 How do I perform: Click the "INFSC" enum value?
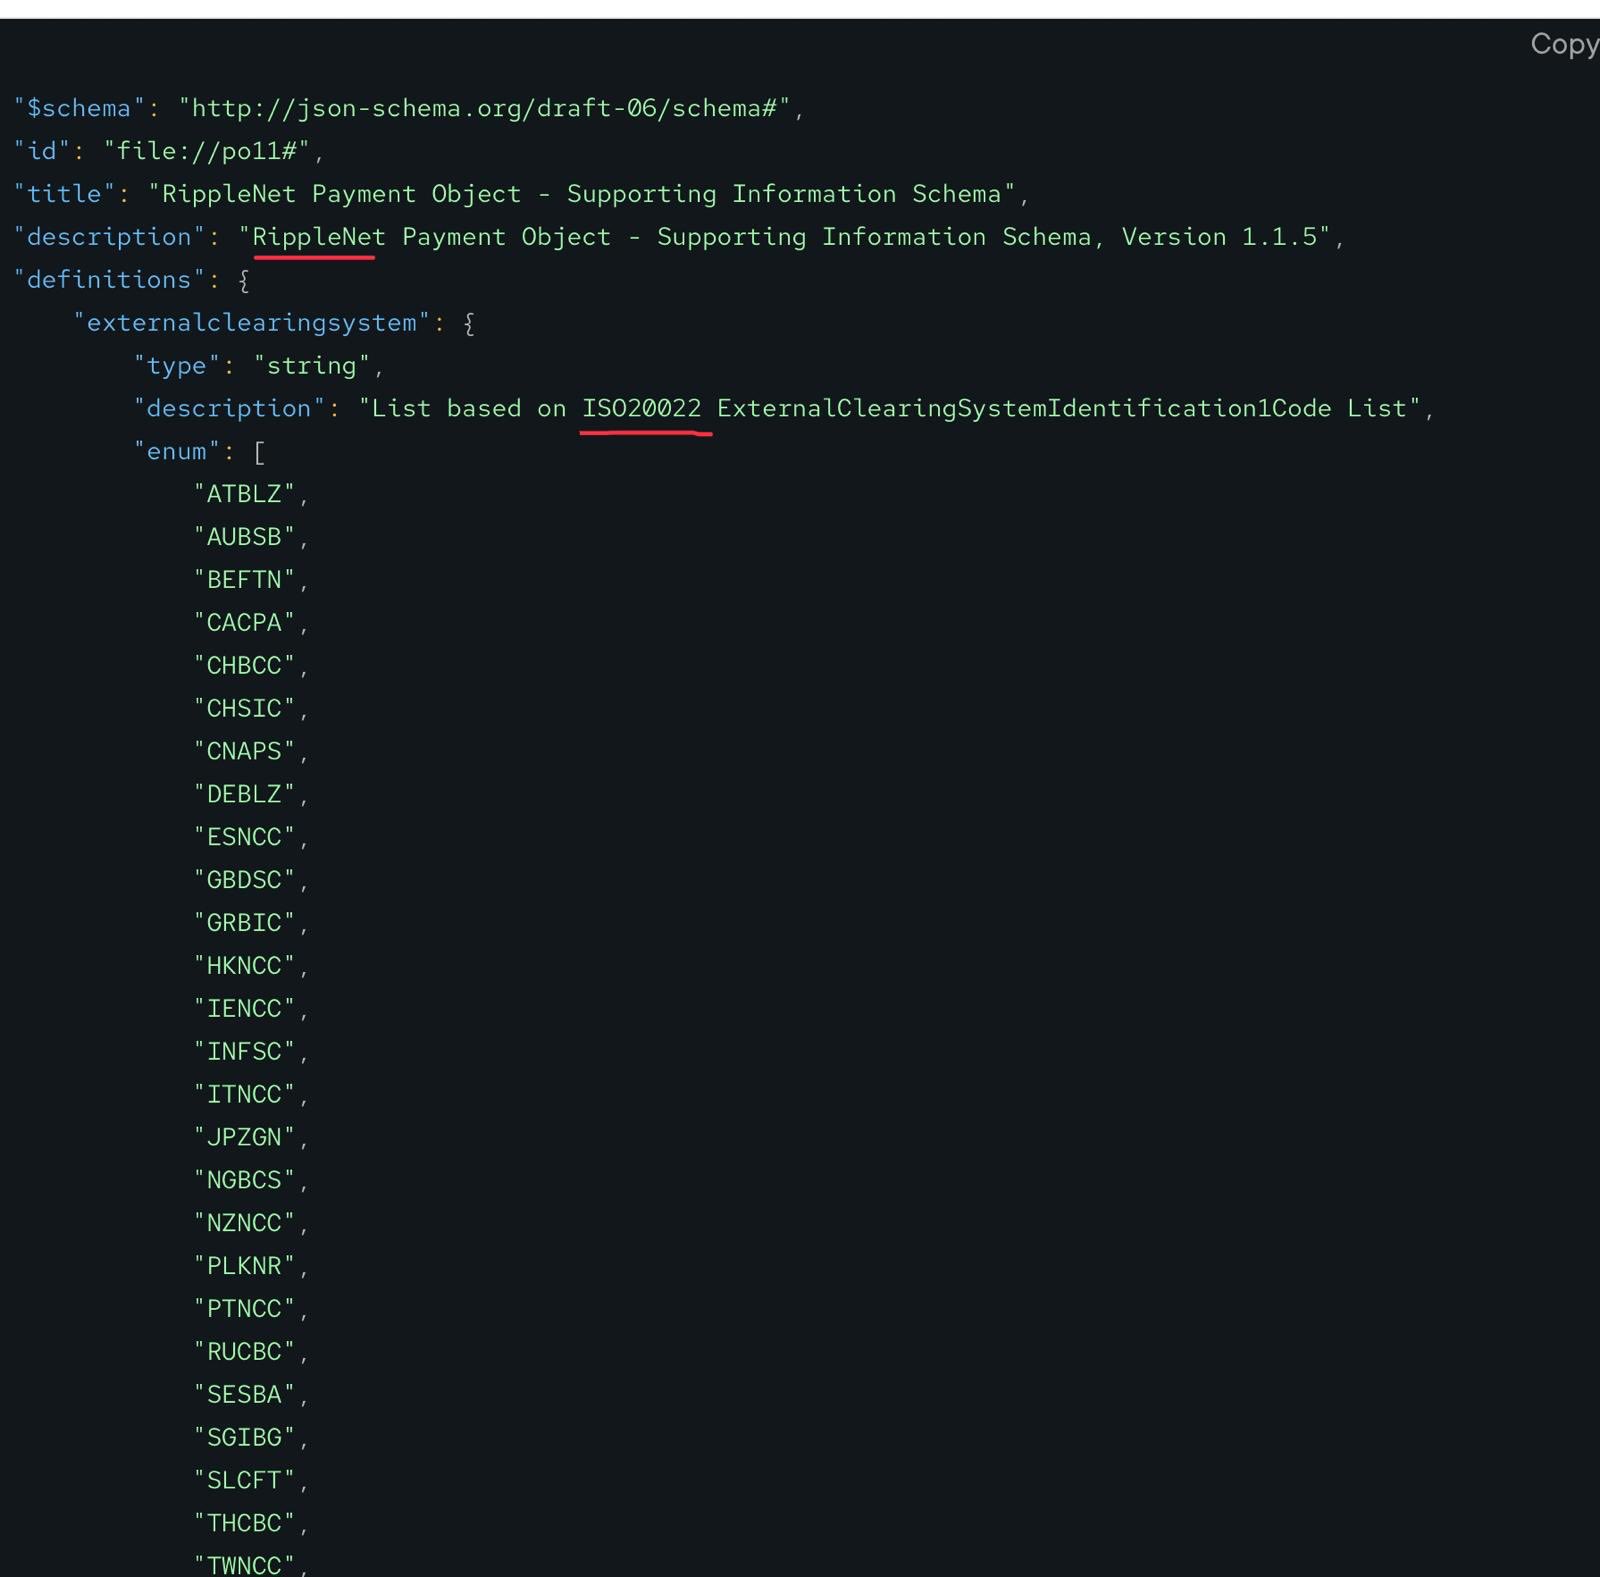(245, 1052)
